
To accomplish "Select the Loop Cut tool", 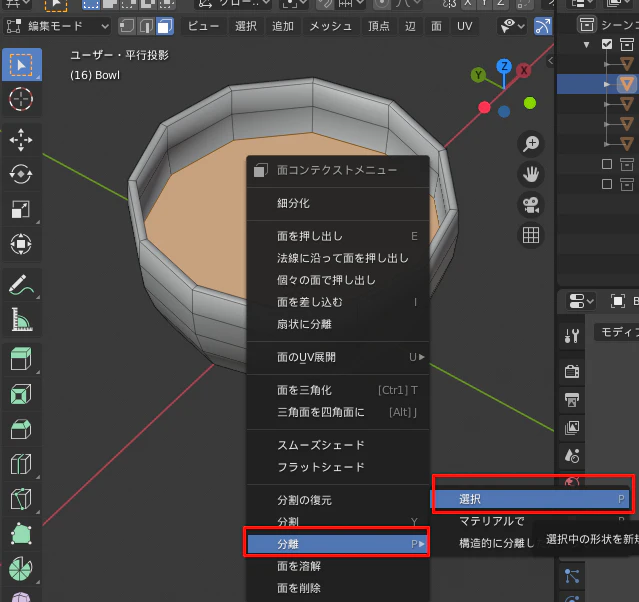I will pyautogui.click(x=21, y=464).
